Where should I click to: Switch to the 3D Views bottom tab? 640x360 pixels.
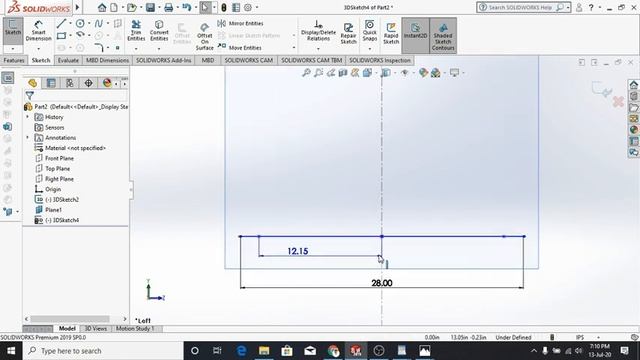coord(96,329)
